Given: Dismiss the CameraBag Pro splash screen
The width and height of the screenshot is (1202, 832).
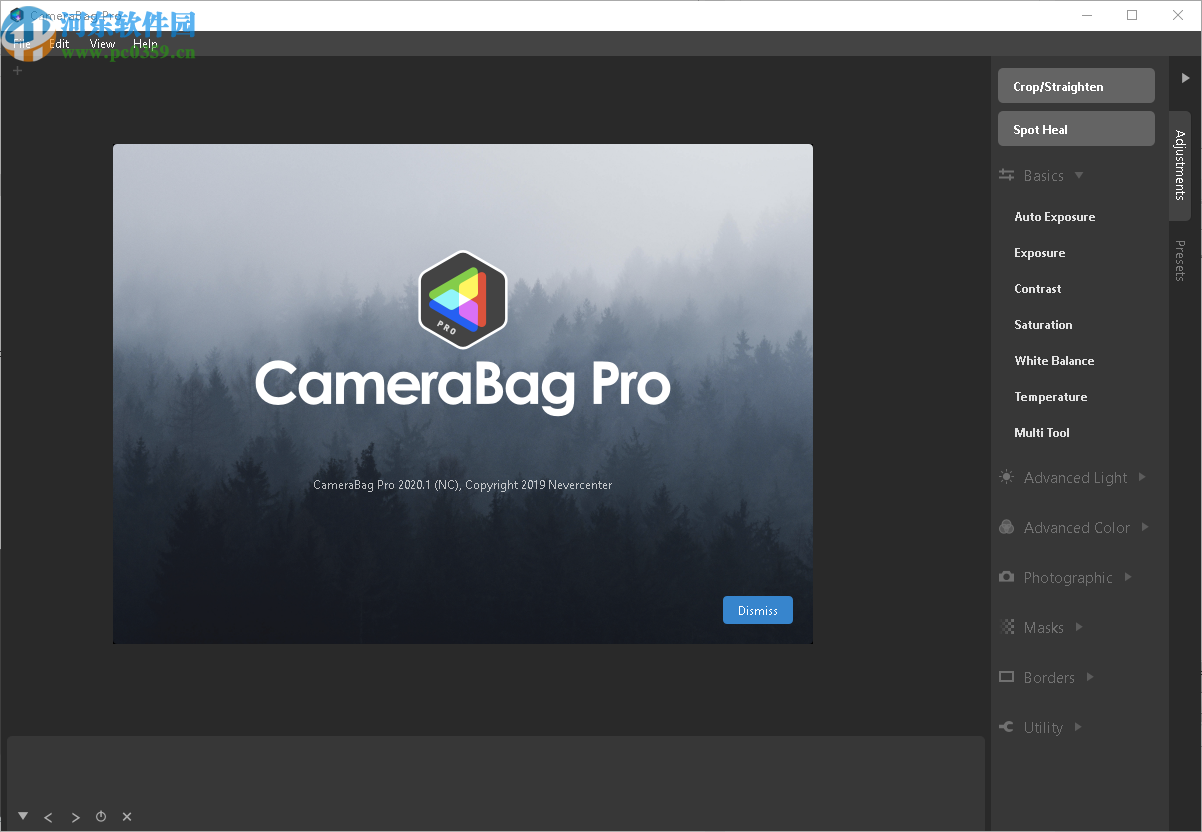Looking at the screenshot, I should coord(757,609).
